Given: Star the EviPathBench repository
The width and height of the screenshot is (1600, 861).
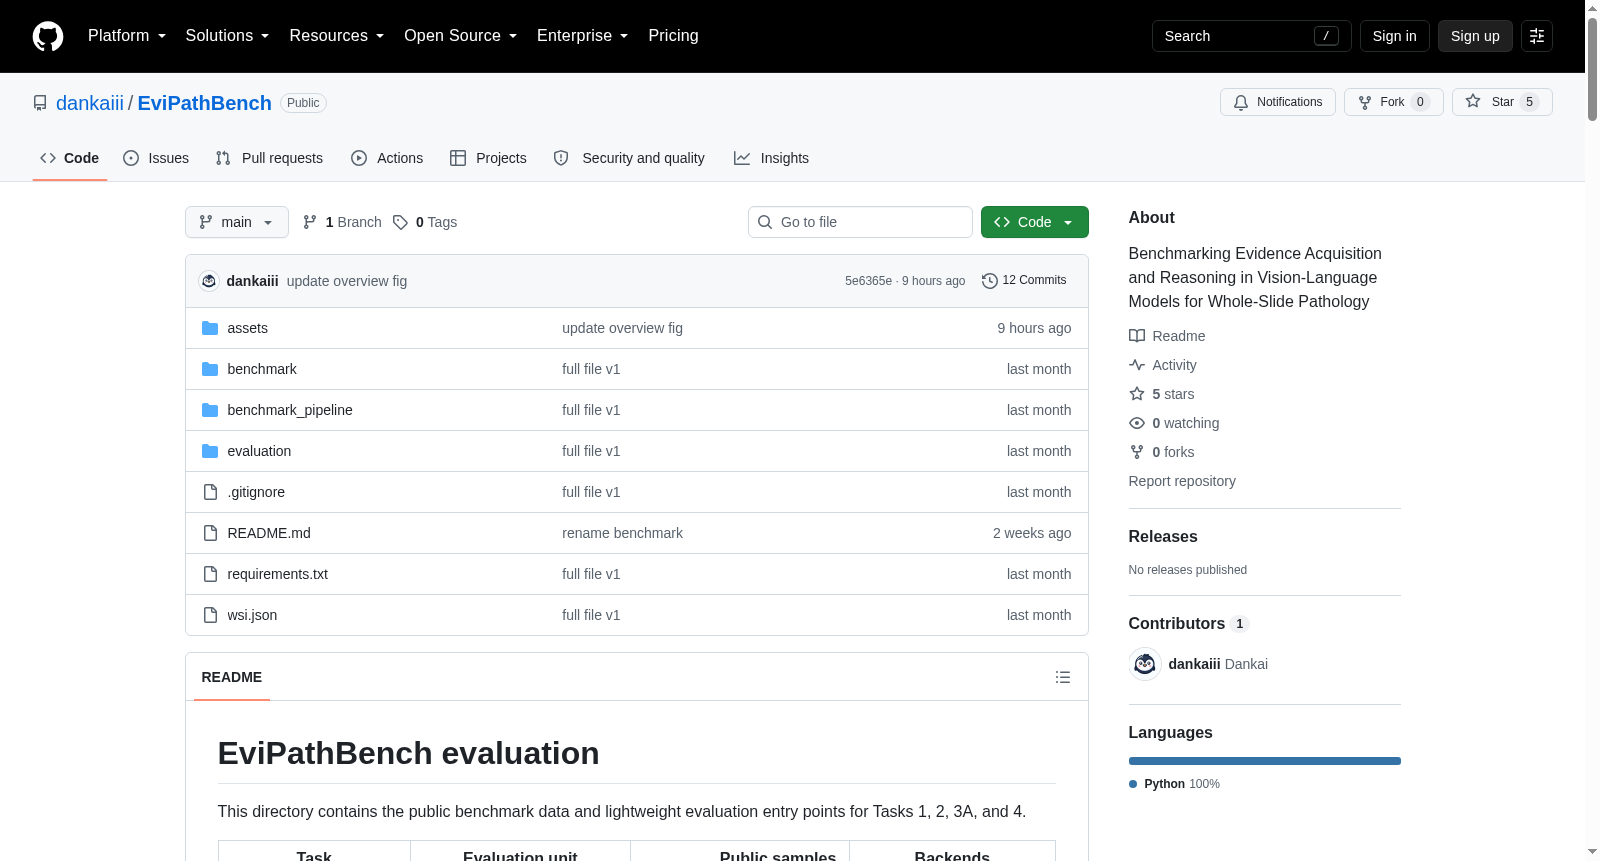Looking at the screenshot, I should pos(1502,102).
